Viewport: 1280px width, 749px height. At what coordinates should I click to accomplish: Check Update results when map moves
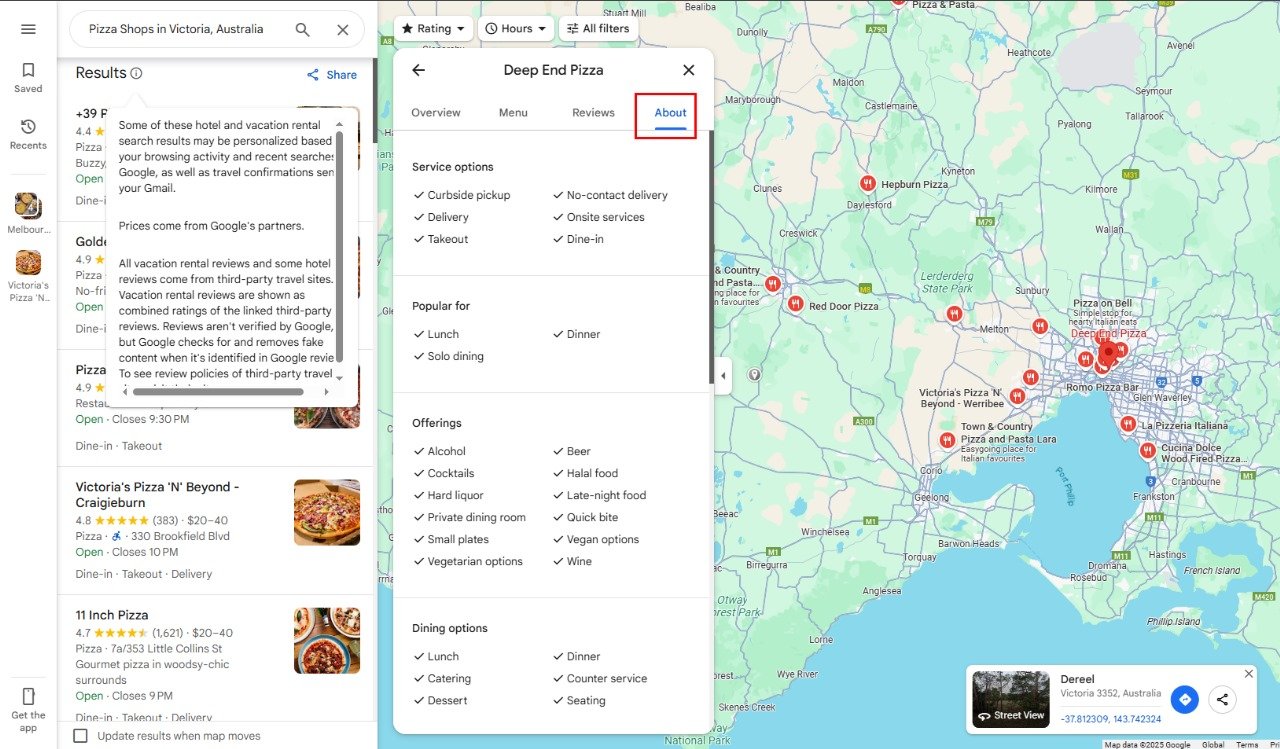[x=81, y=736]
